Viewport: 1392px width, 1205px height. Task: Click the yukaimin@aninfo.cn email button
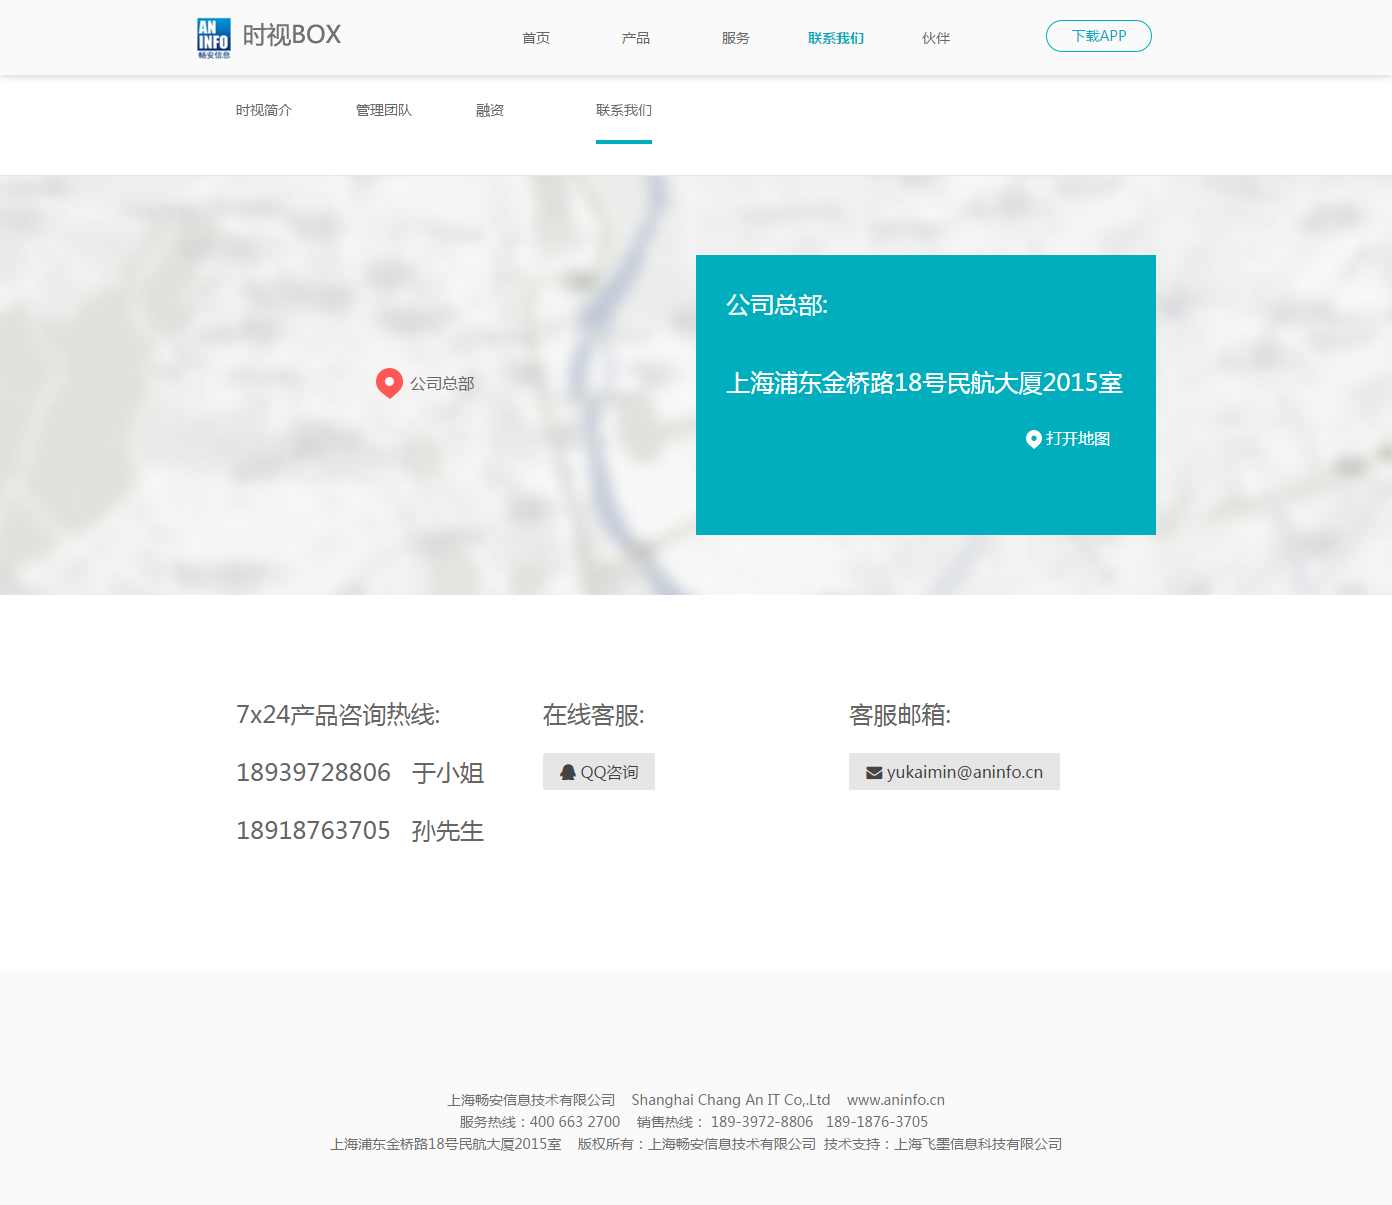(954, 772)
